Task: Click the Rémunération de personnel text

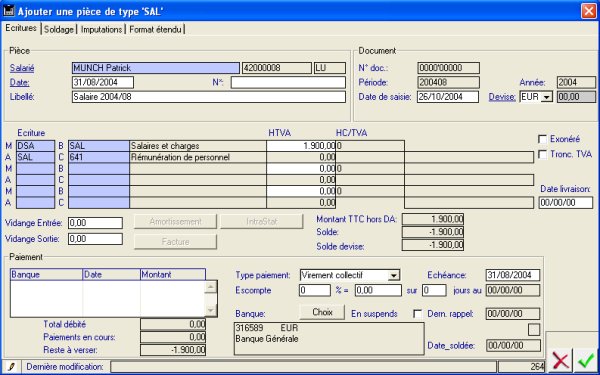Action: tap(180, 157)
